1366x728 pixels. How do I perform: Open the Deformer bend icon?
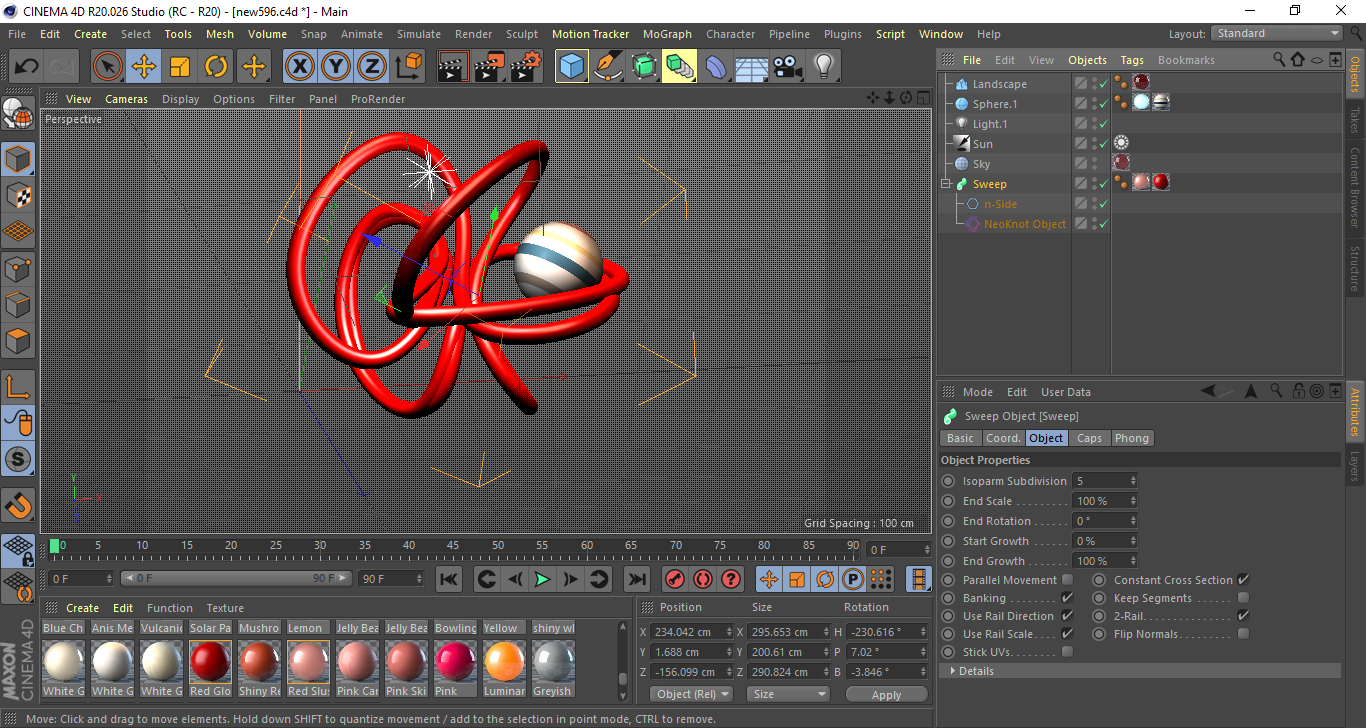(x=716, y=67)
